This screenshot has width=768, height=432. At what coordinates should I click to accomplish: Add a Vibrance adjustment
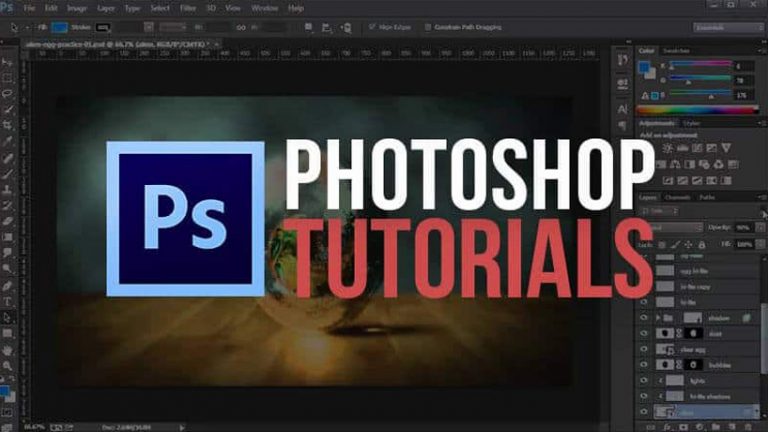[x=726, y=148]
